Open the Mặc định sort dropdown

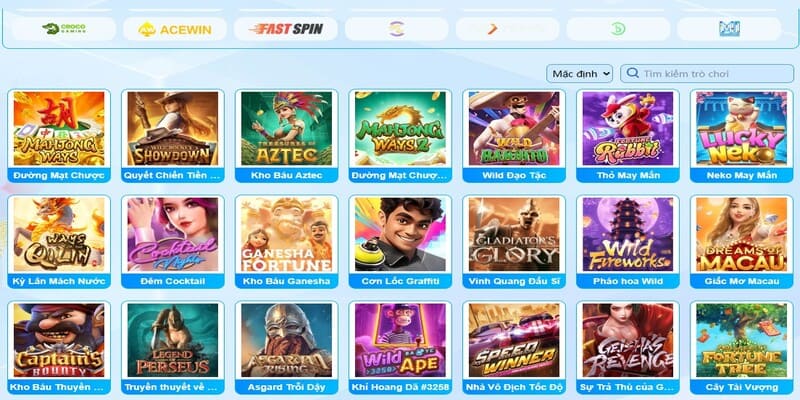[580, 73]
